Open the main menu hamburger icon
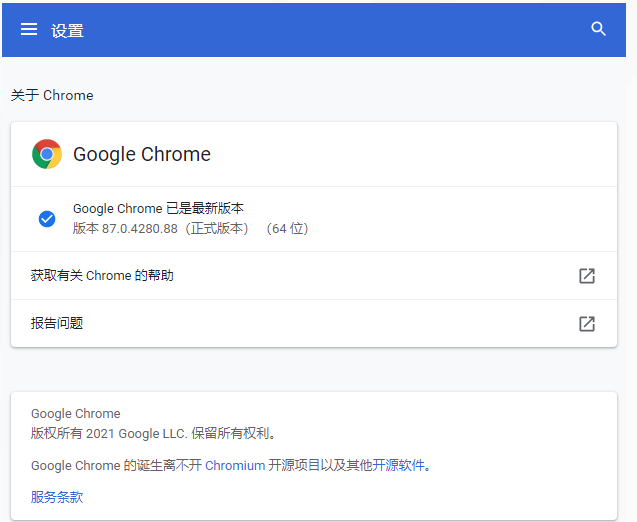637x522 pixels. point(29,29)
